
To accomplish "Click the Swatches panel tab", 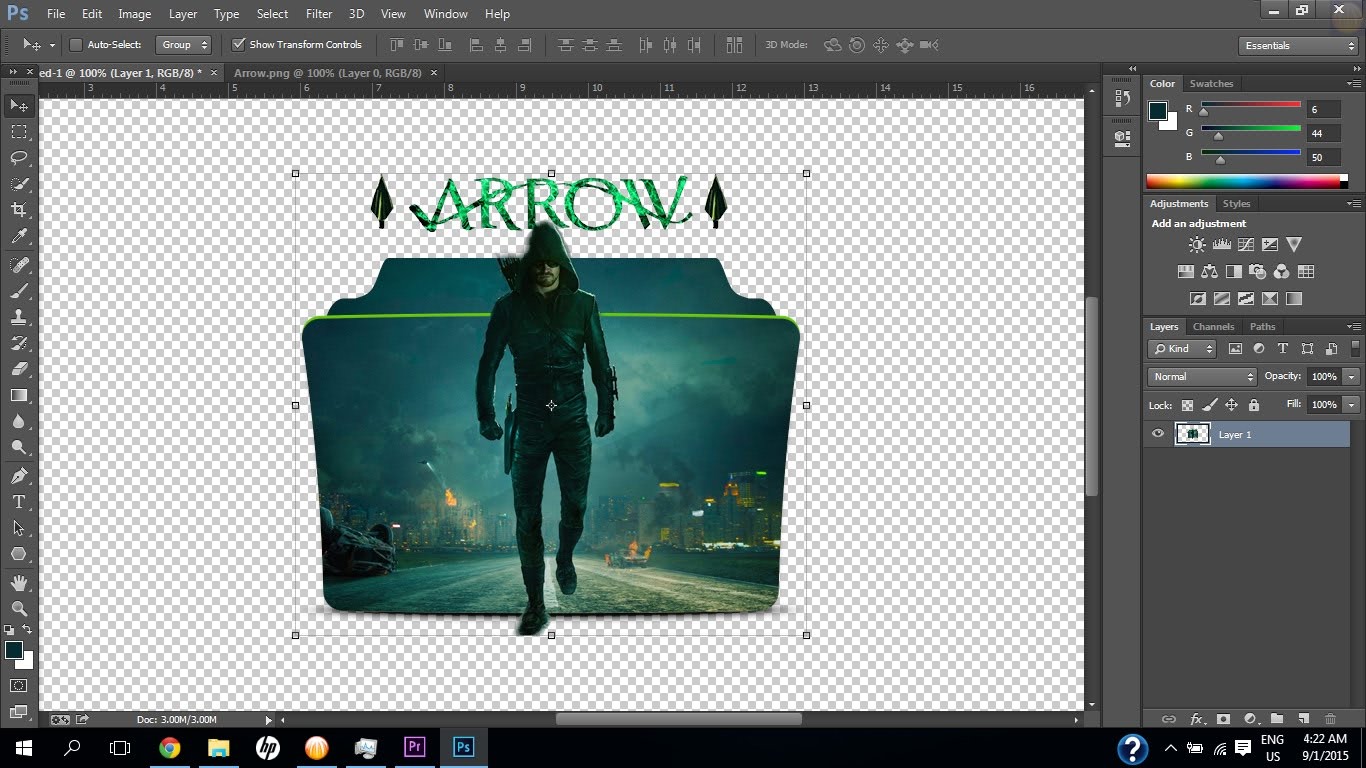I will coord(1211,84).
